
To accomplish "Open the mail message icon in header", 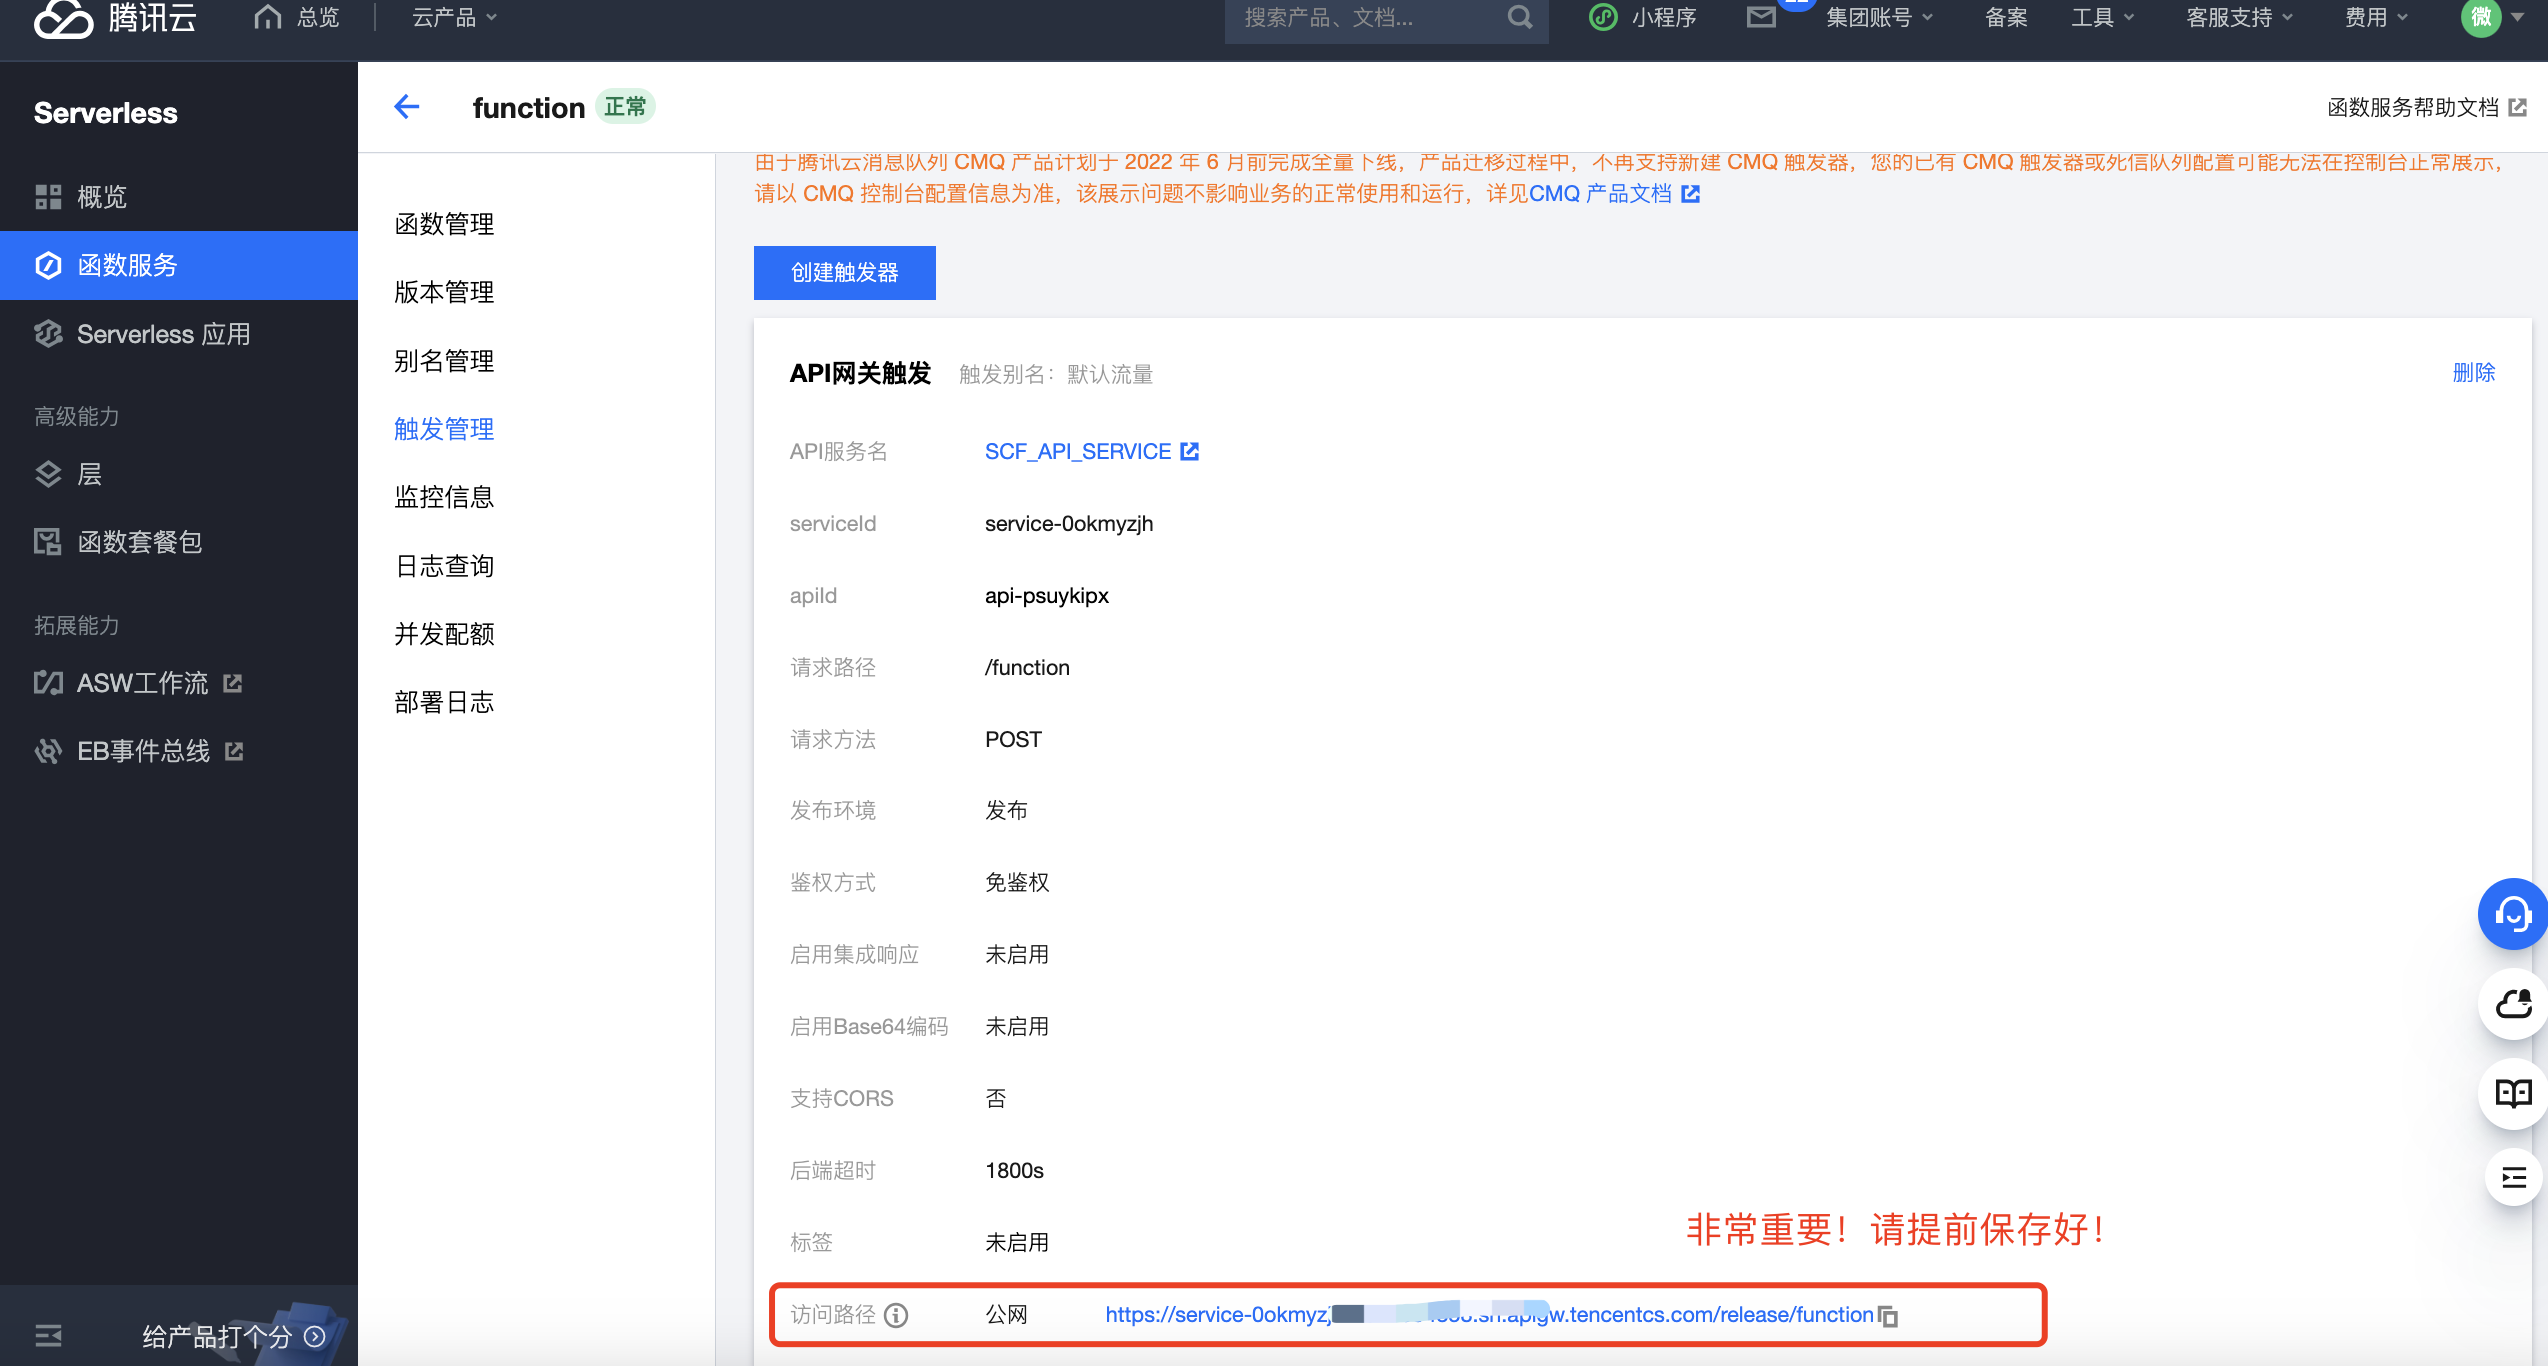I will [x=1761, y=17].
